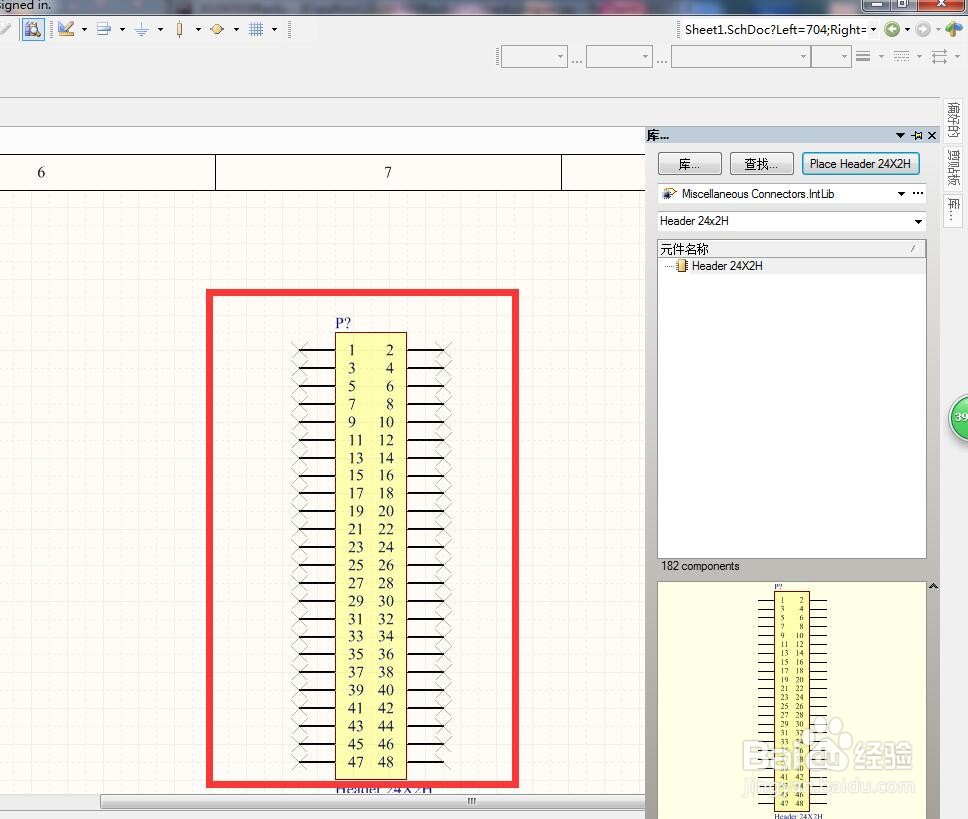
Task: Open the simulation sources dropdown arrow
Action: [236, 29]
